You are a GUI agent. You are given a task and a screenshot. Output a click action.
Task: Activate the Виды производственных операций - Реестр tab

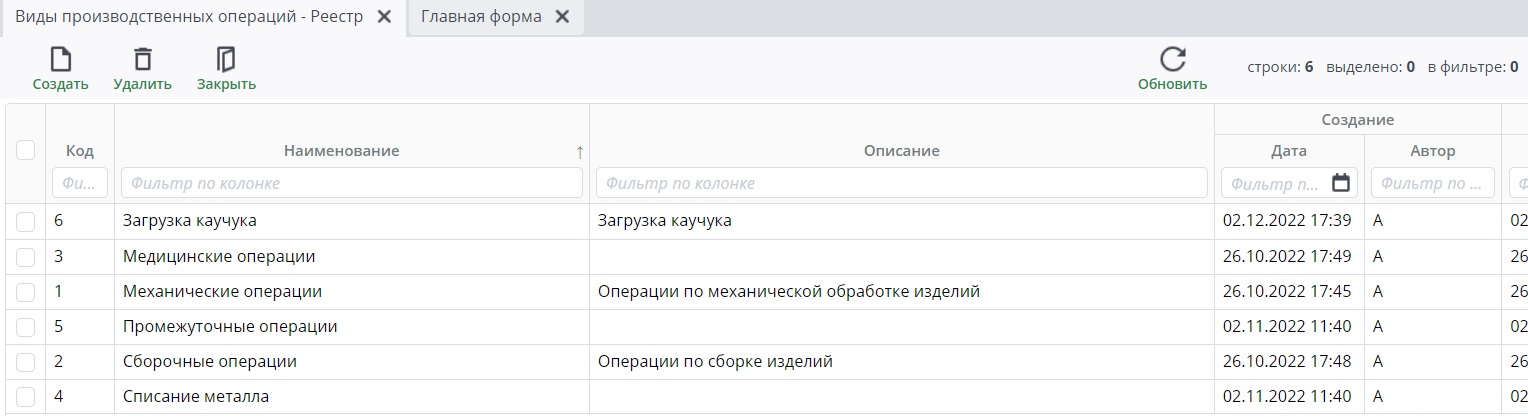(x=189, y=17)
